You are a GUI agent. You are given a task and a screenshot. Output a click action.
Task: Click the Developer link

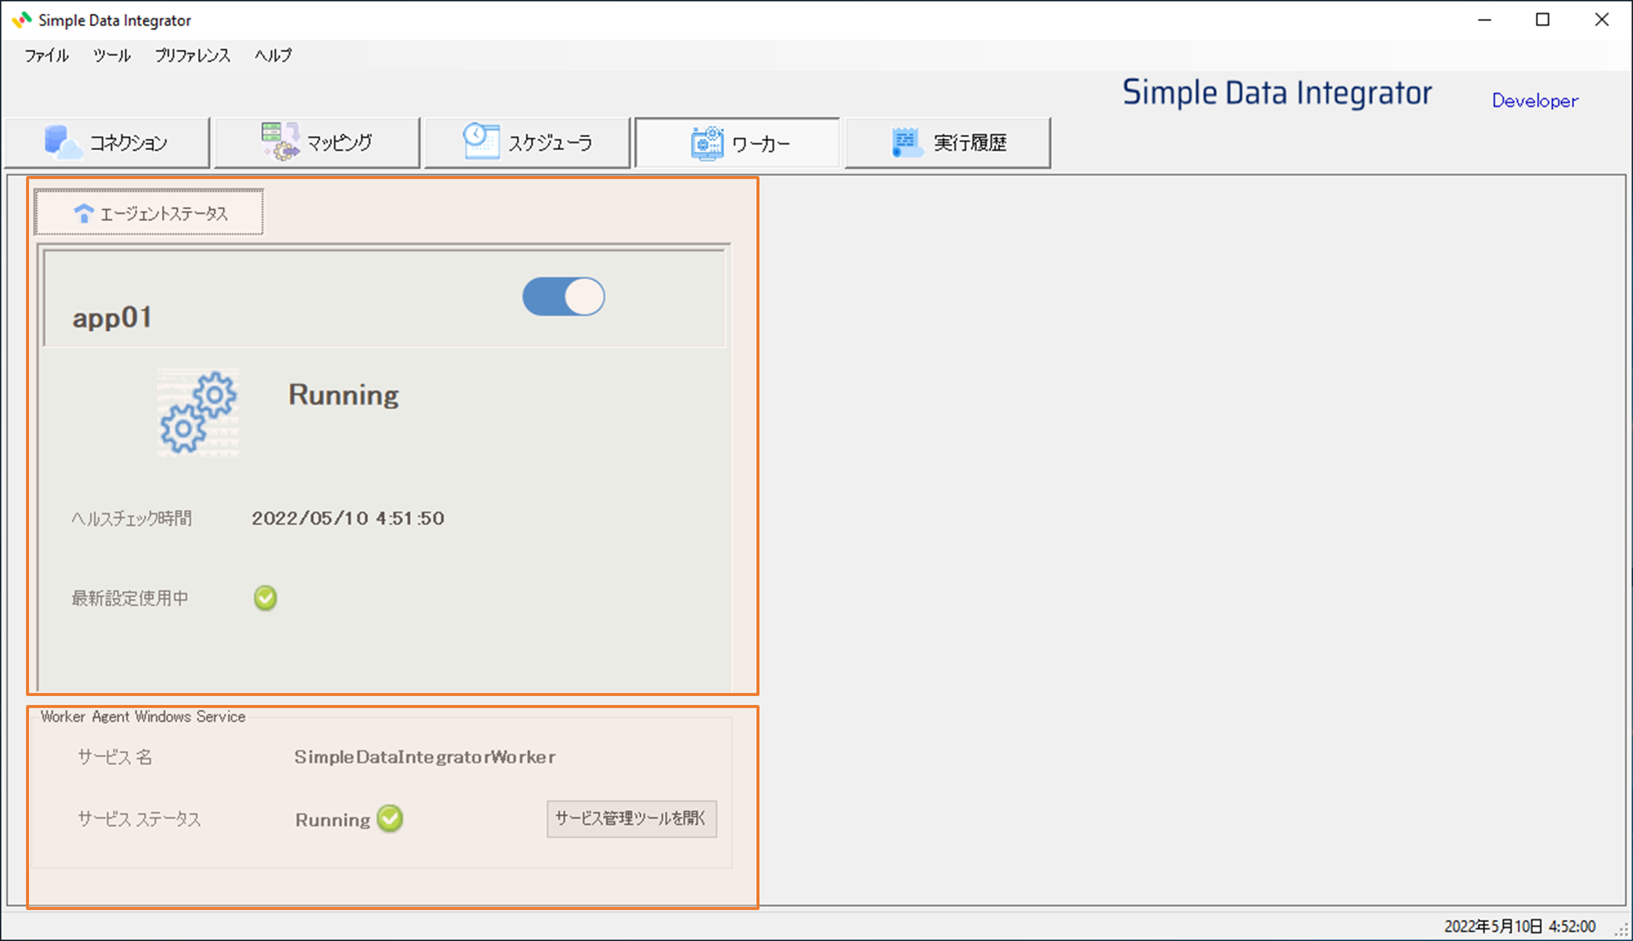coord(1535,101)
